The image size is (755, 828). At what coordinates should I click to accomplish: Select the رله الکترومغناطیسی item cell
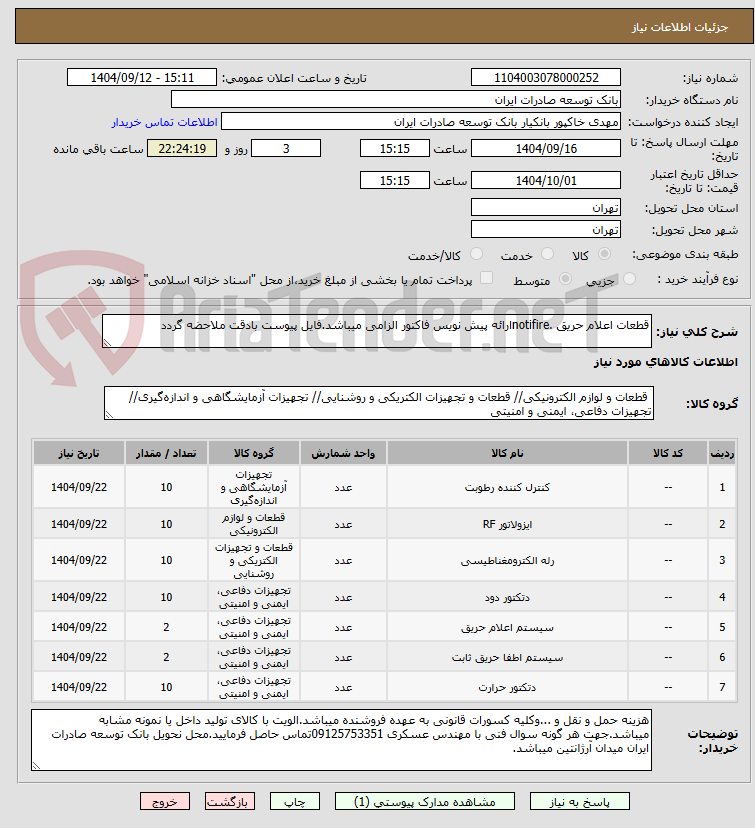click(x=507, y=560)
